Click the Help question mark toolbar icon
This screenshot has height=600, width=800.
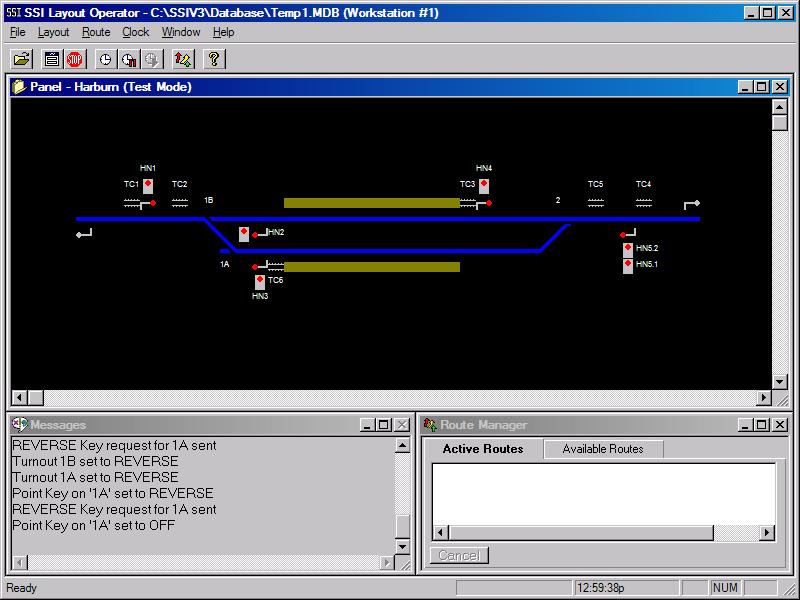tap(213, 59)
